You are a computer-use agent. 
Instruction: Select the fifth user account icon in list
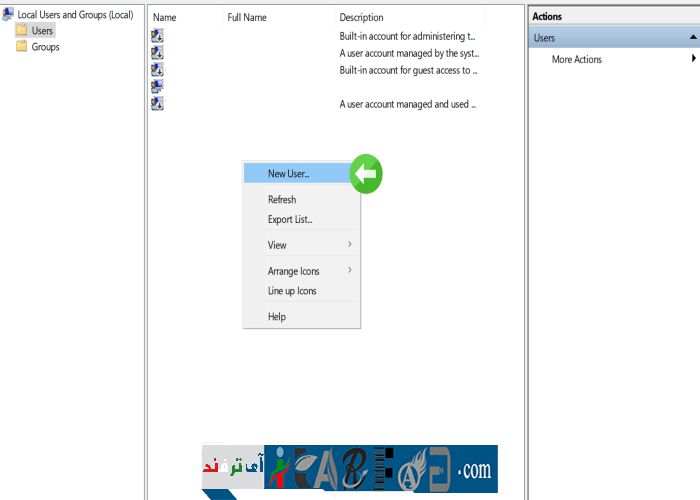(157, 104)
